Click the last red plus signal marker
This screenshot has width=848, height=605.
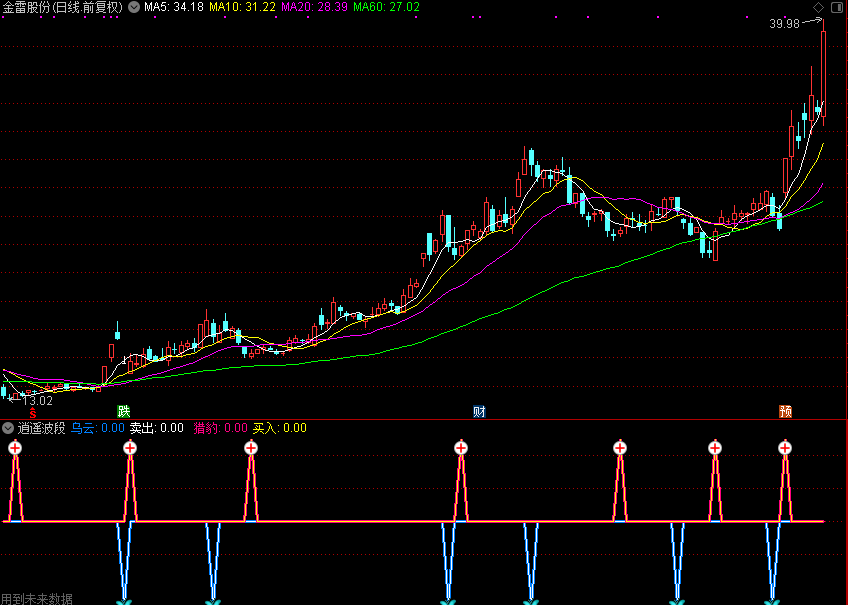[x=785, y=448]
